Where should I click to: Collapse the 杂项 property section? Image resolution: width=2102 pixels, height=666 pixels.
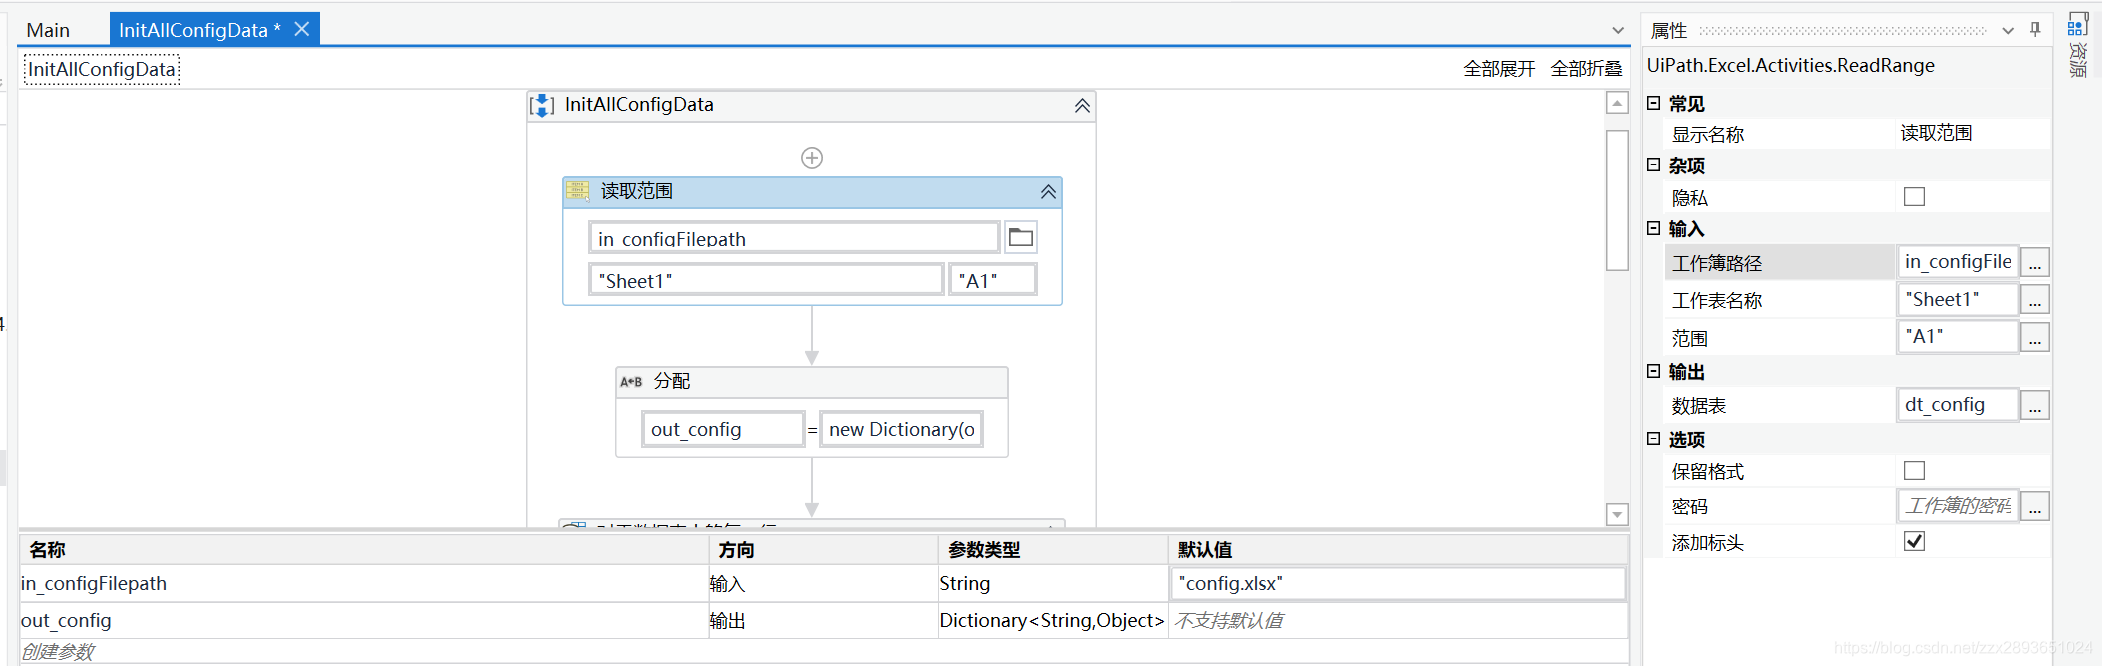pyautogui.click(x=1653, y=165)
